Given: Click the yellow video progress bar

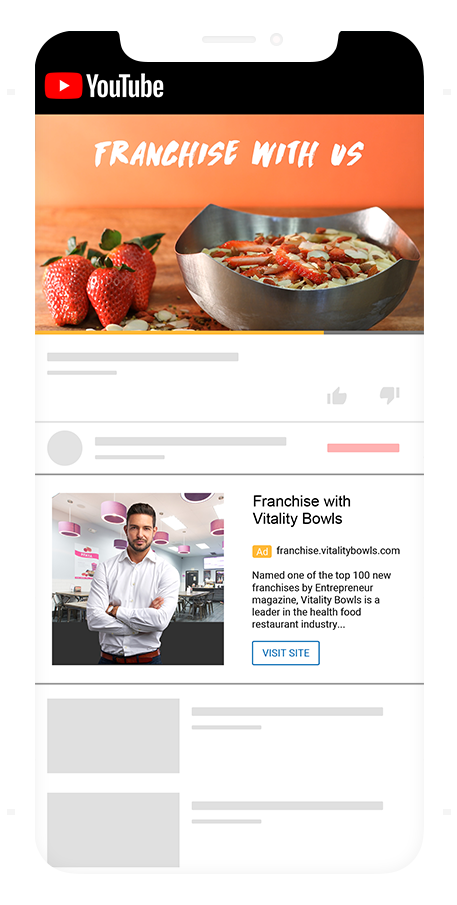Looking at the screenshot, I should click(179, 332).
